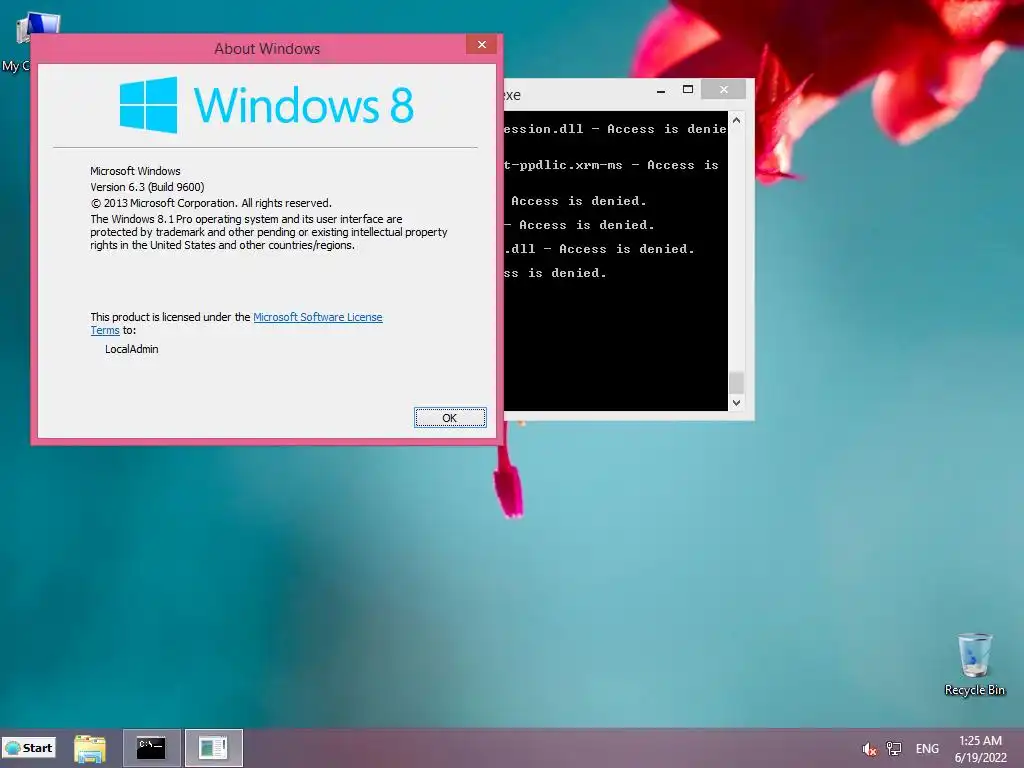
Task: Select About Windows taskbar icon
Action: pyautogui.click(x=214, y=748)
